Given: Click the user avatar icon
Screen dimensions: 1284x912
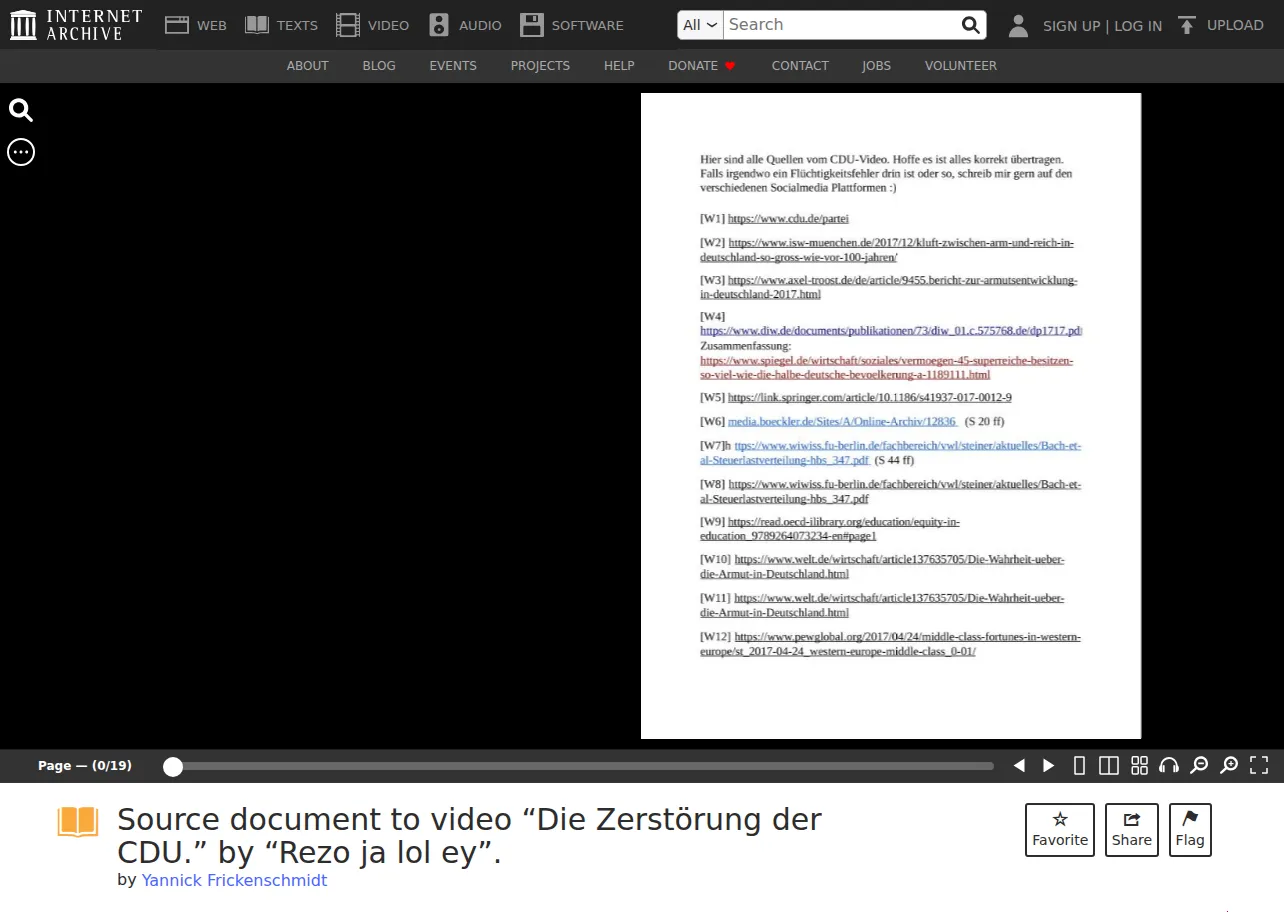Looking at the screenshot, I should [1018, 25].
